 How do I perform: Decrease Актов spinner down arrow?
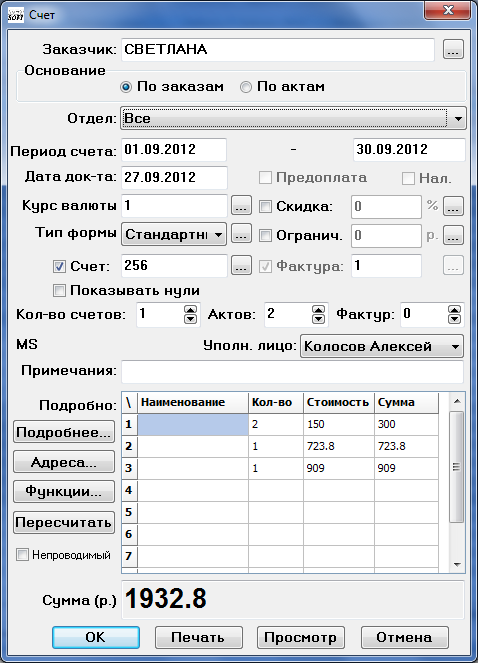click(x=318, y=319)
